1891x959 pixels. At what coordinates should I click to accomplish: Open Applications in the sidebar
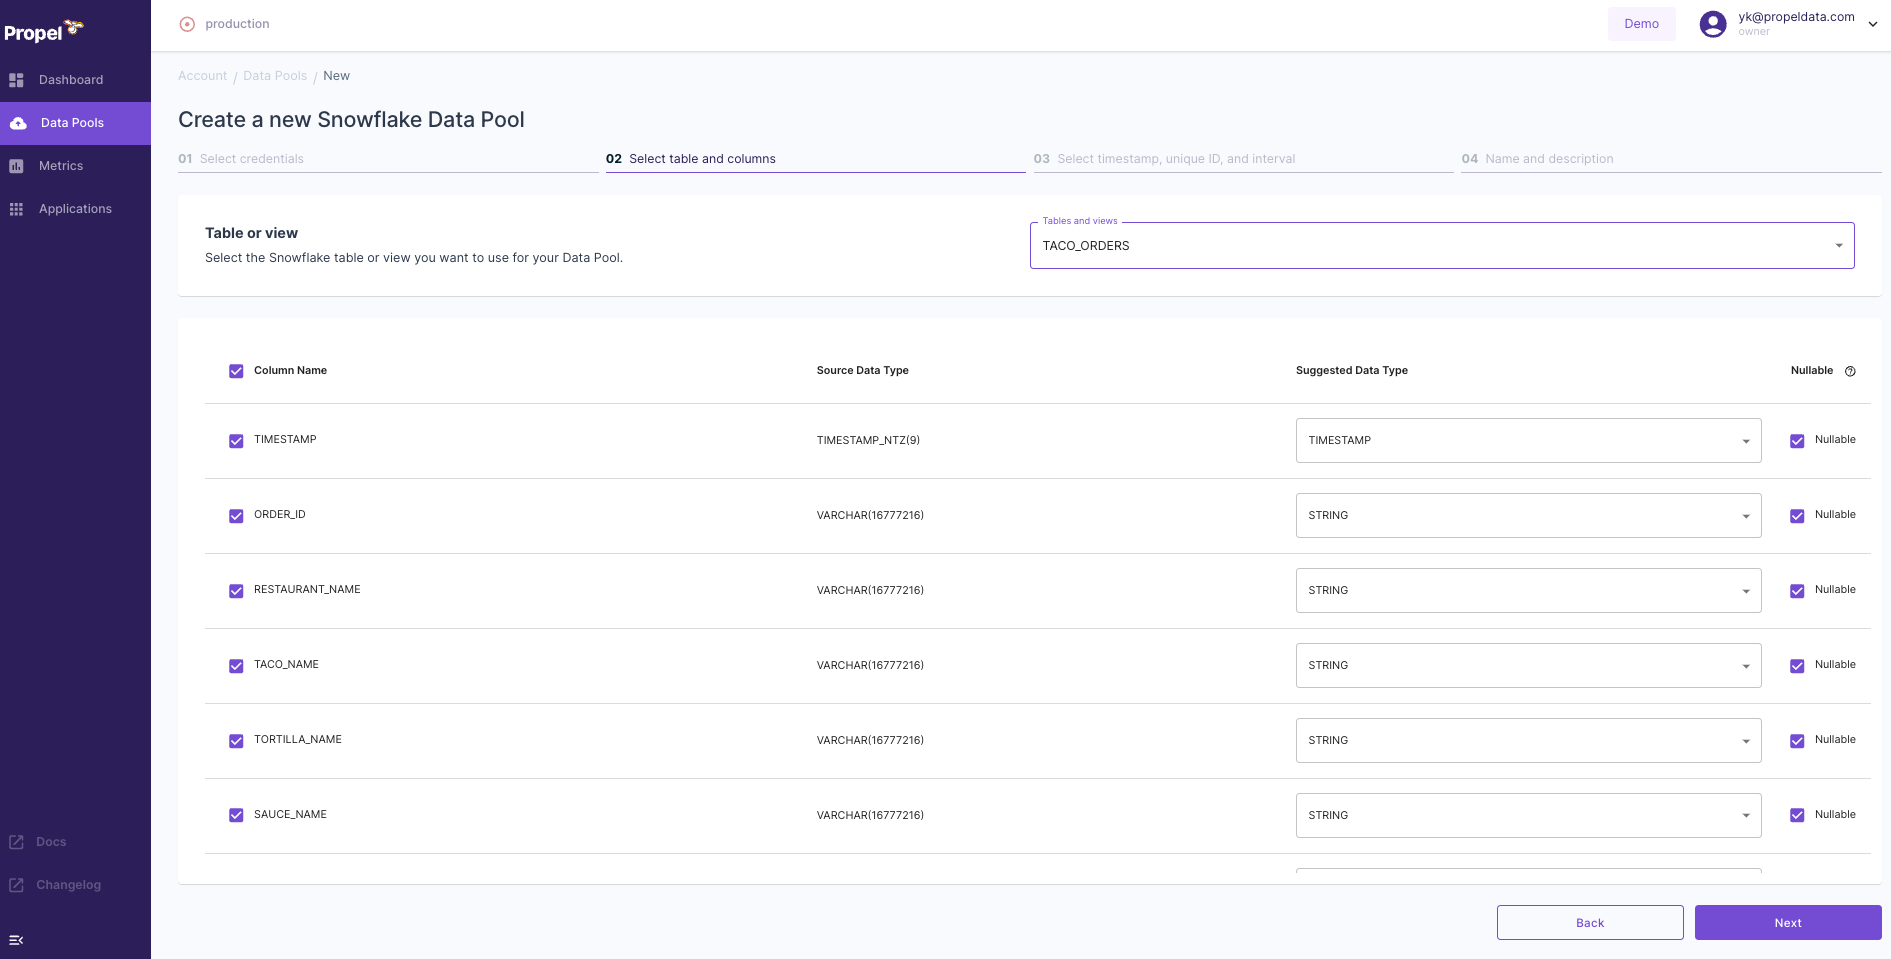click(x=74, y=208)
